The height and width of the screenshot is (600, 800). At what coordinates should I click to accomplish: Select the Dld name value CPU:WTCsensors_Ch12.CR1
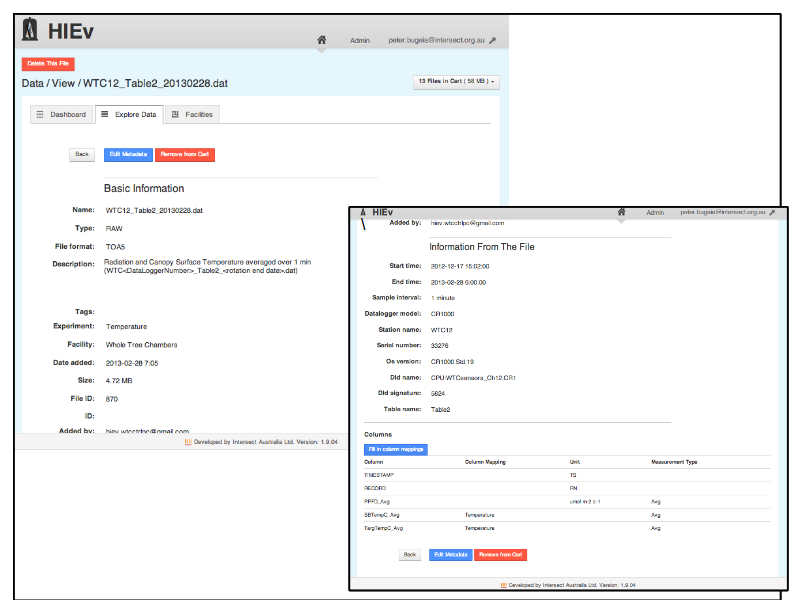[473, 378]
